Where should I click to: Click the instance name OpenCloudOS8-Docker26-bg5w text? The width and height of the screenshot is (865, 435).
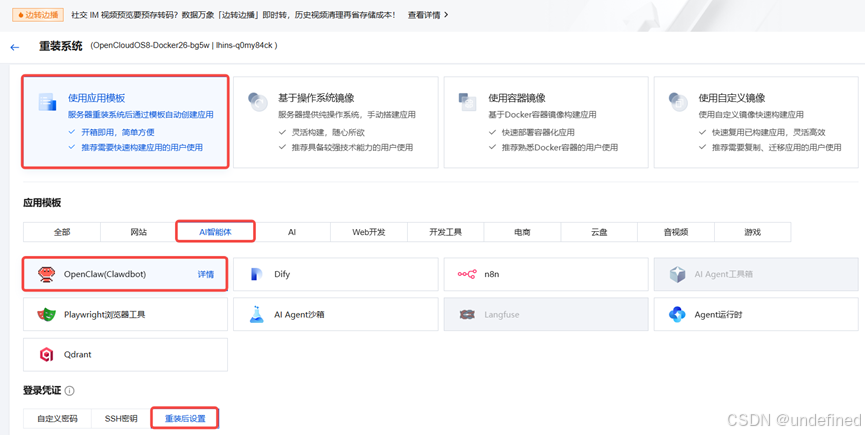[151, 45]
